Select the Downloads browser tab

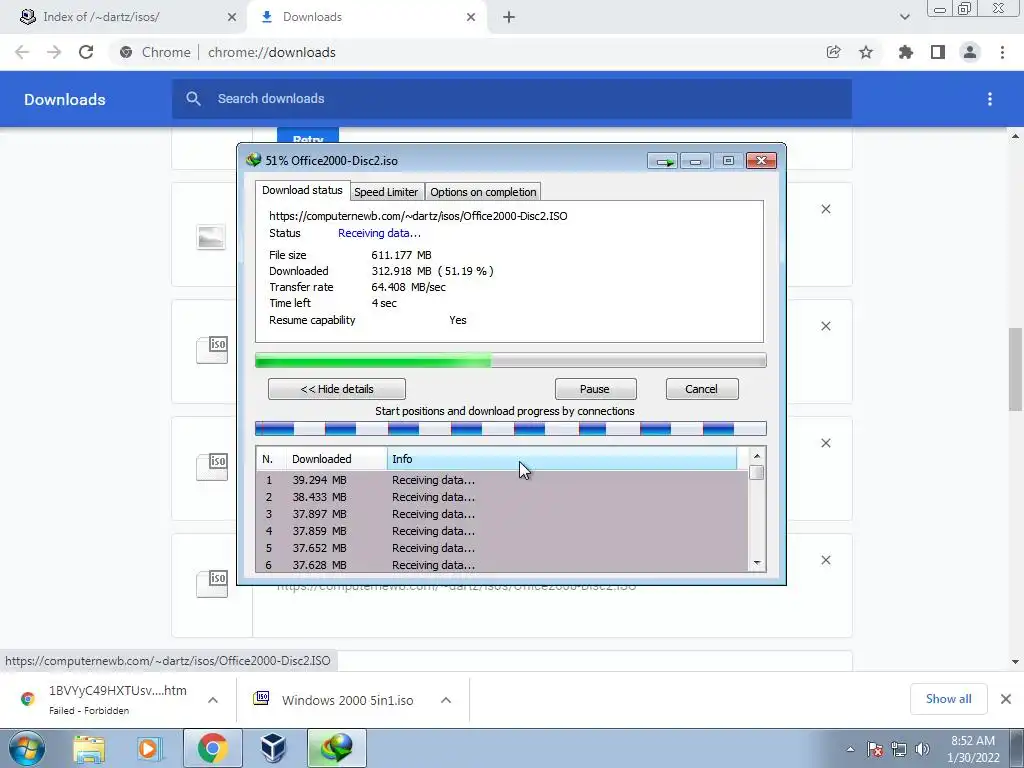(x=368, y=17)
